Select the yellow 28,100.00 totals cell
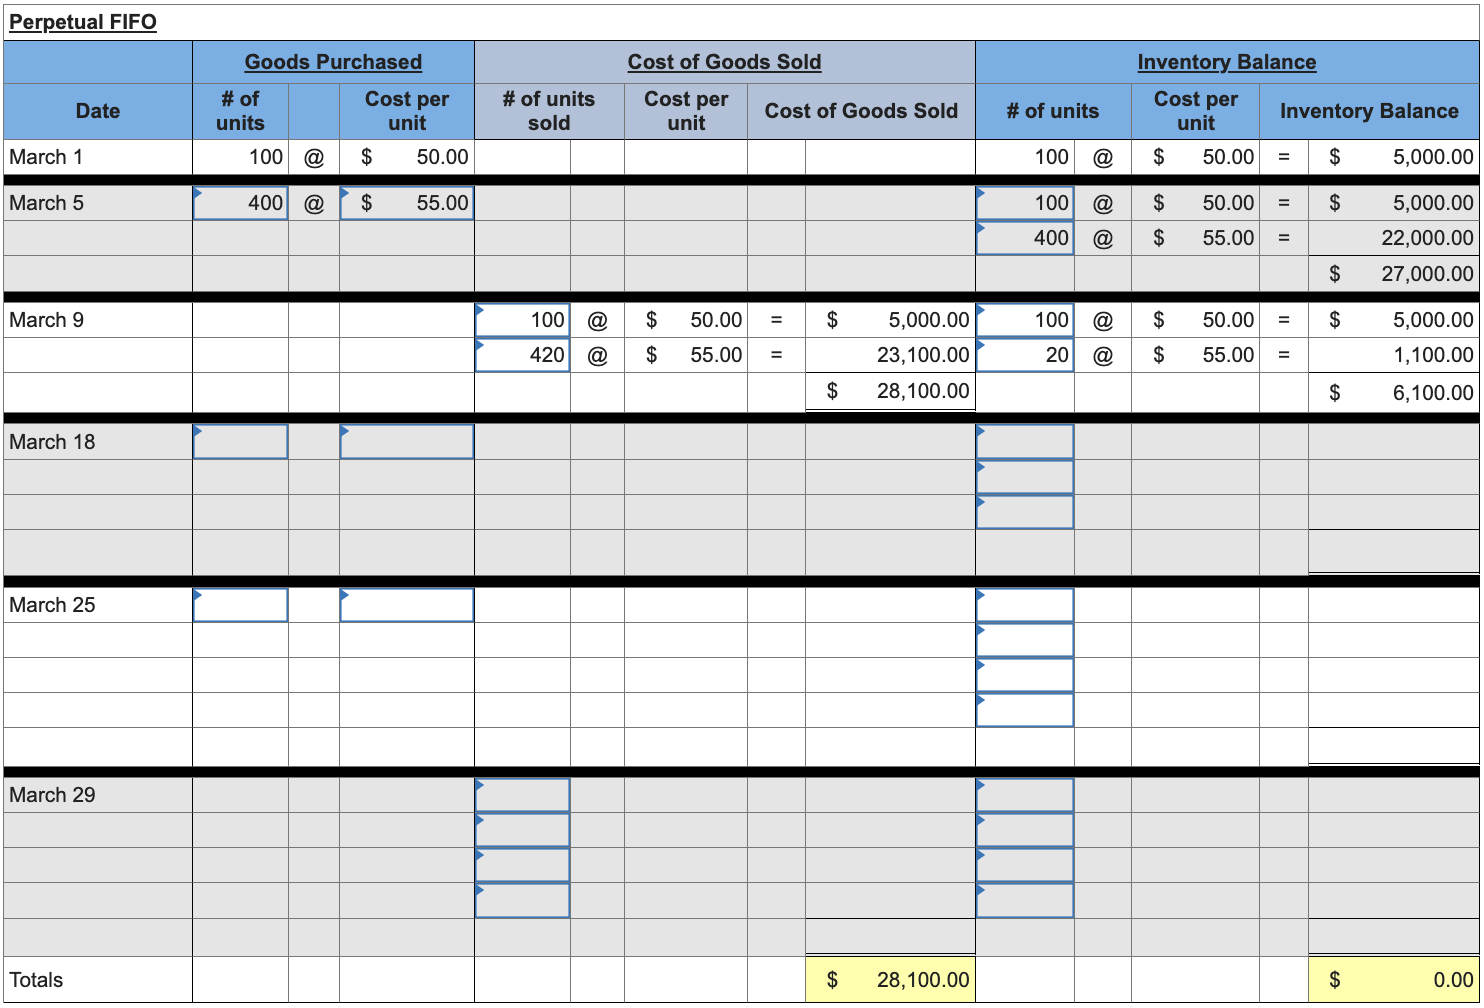Screen dimensions: 1484x1008 [890, 979]
